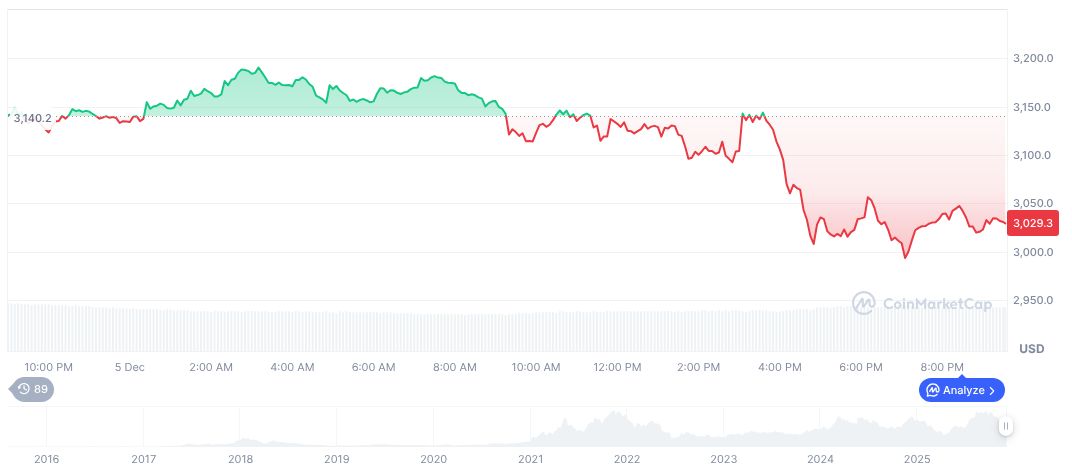1072x470 pixels.
Task: Click the 4:00 PM time axis label
Action: [780, 367]
